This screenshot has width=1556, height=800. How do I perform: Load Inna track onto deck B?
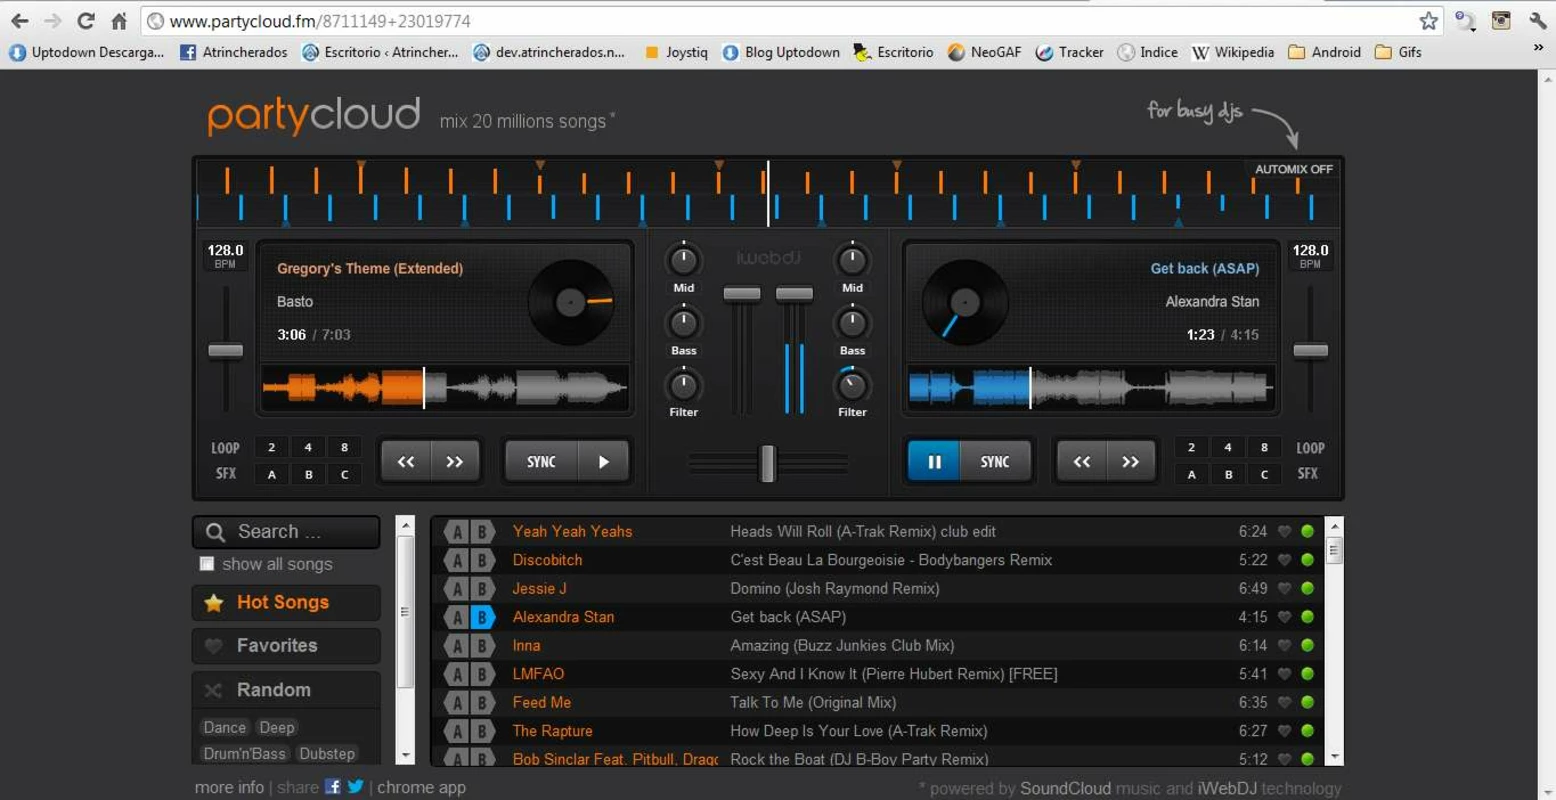[x=482, y=646]
